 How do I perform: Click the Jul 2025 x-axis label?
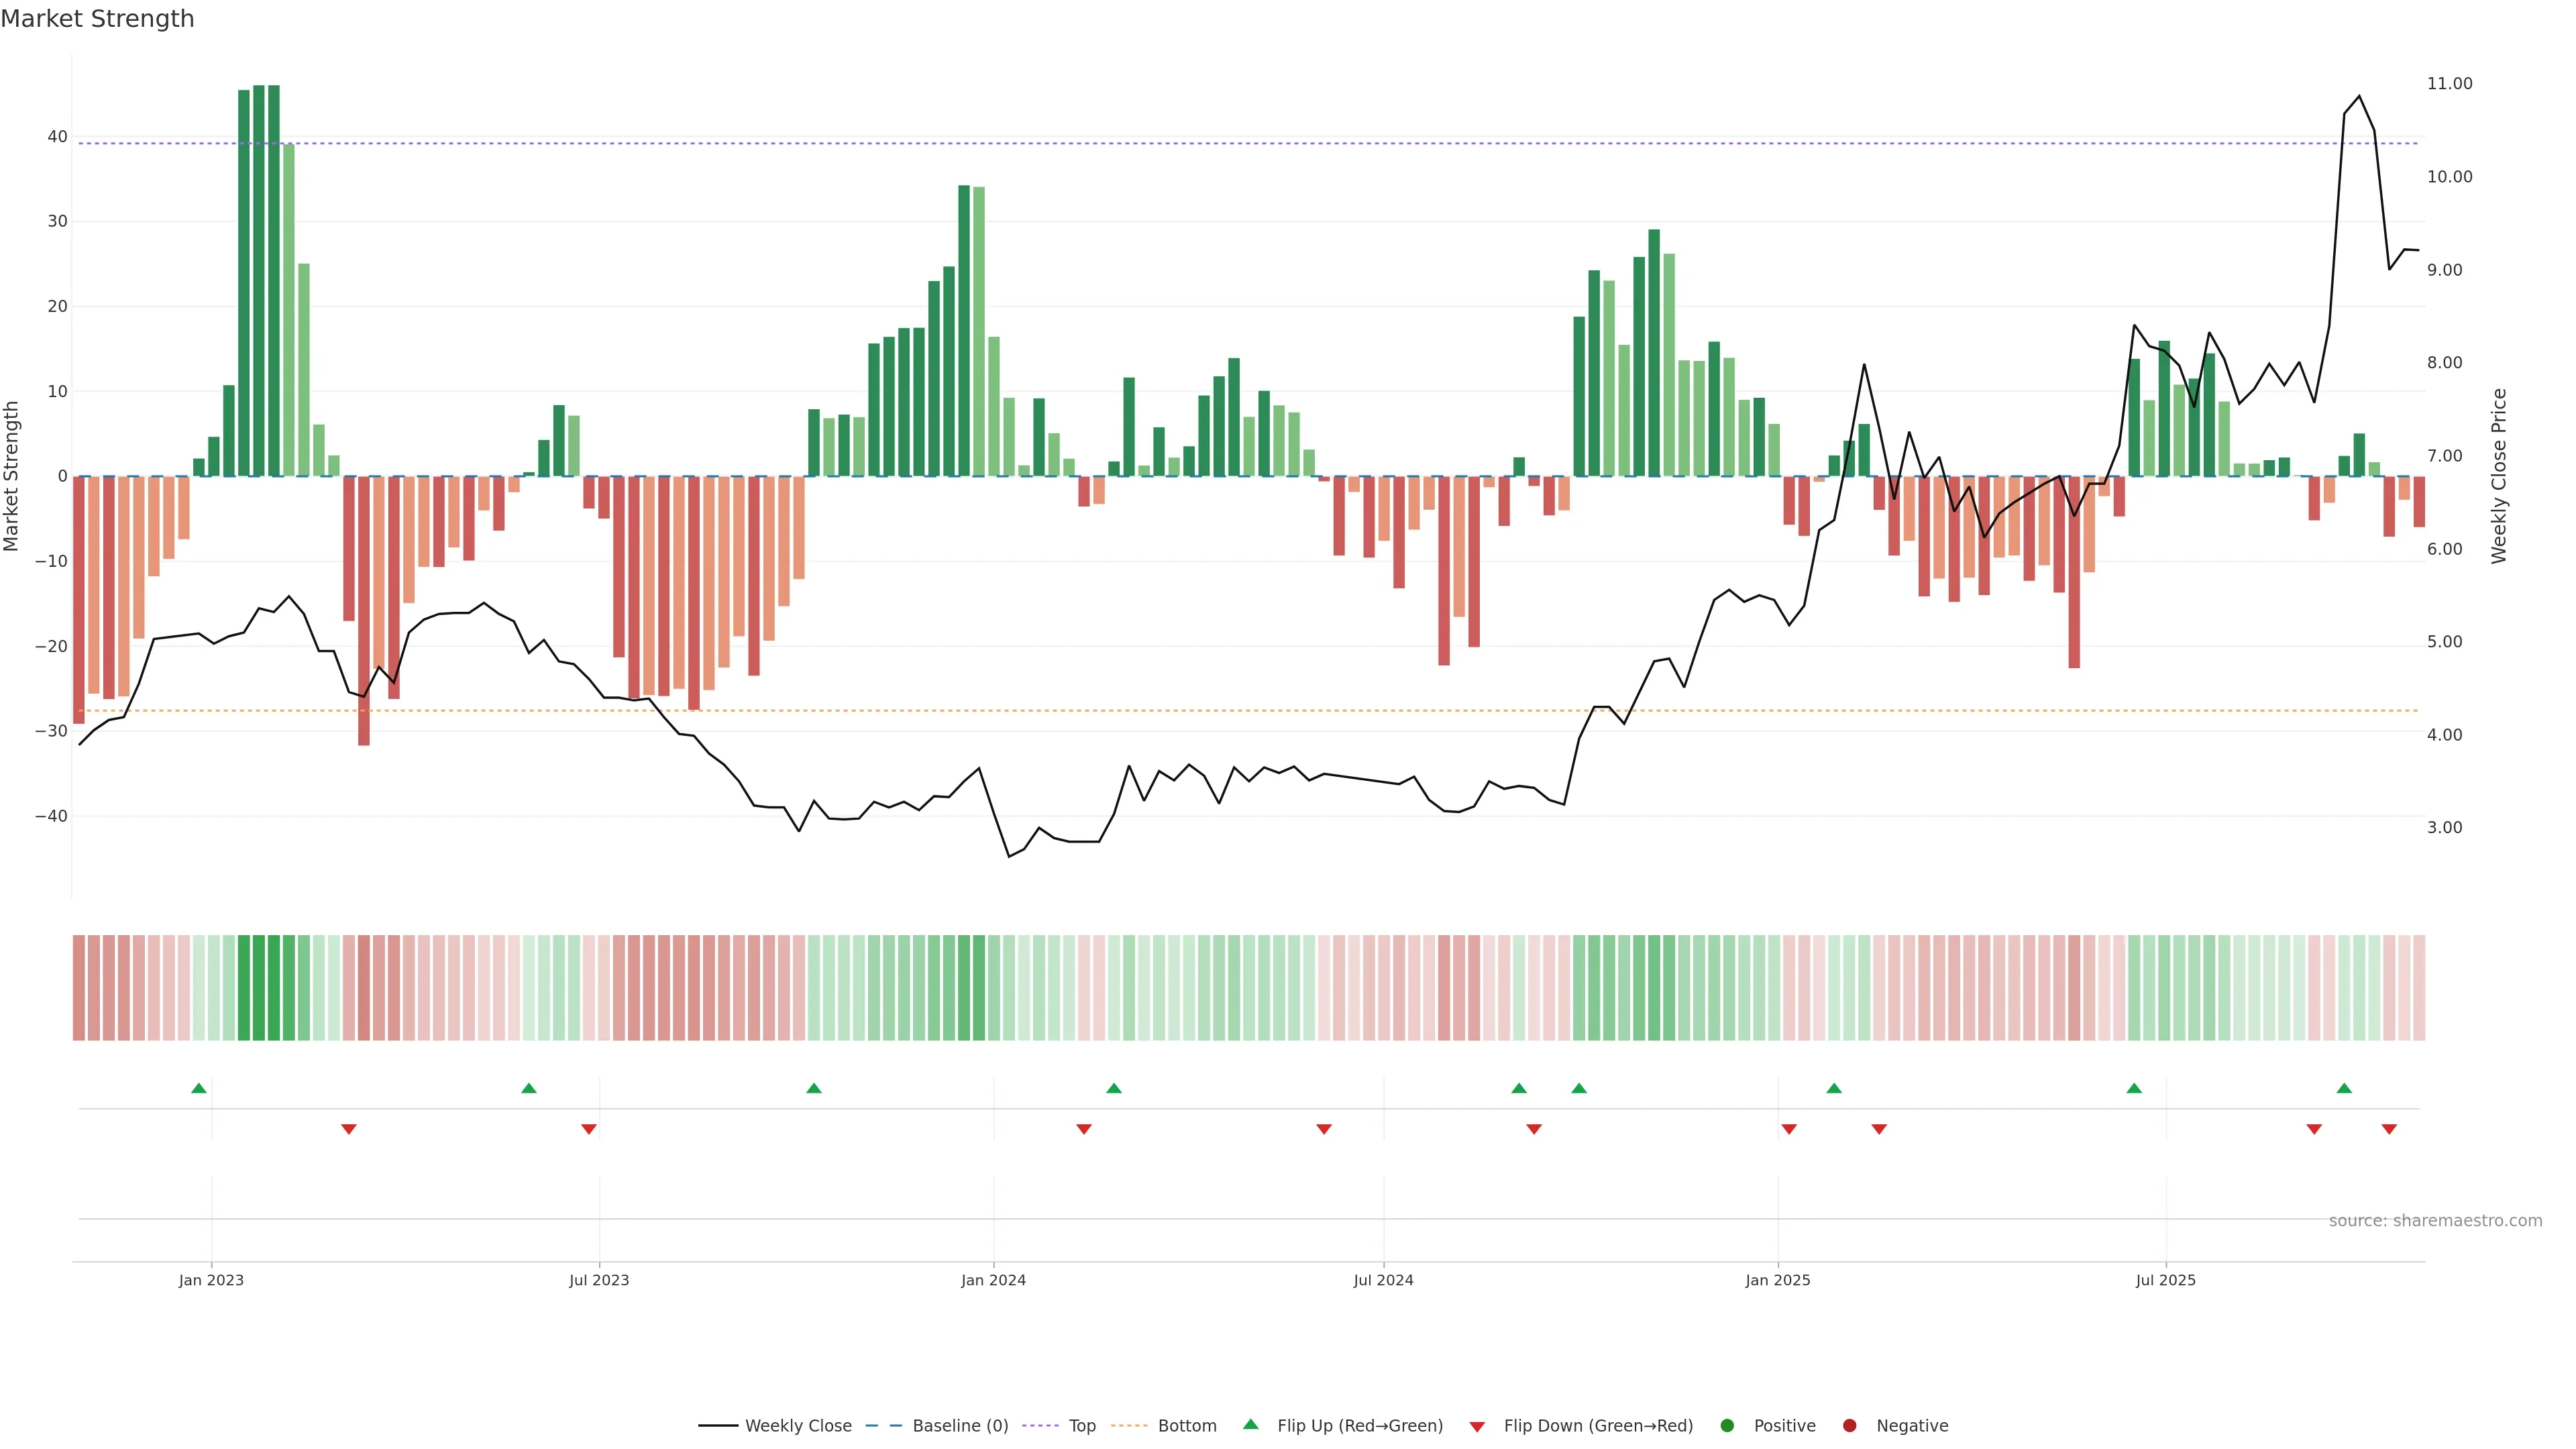[x=2165, y=1280]
